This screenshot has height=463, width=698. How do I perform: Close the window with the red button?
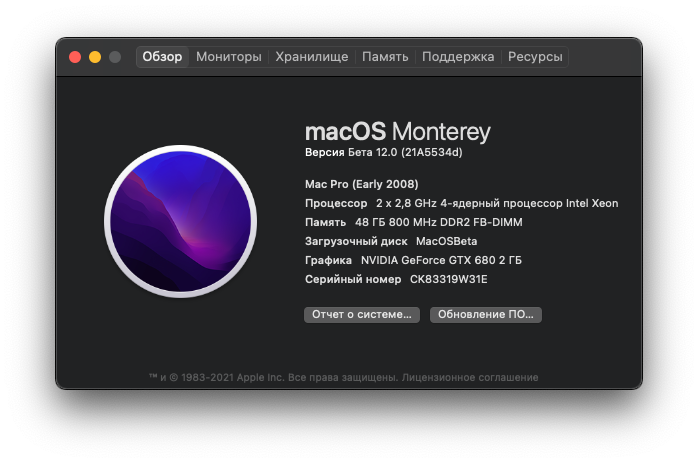75,57
